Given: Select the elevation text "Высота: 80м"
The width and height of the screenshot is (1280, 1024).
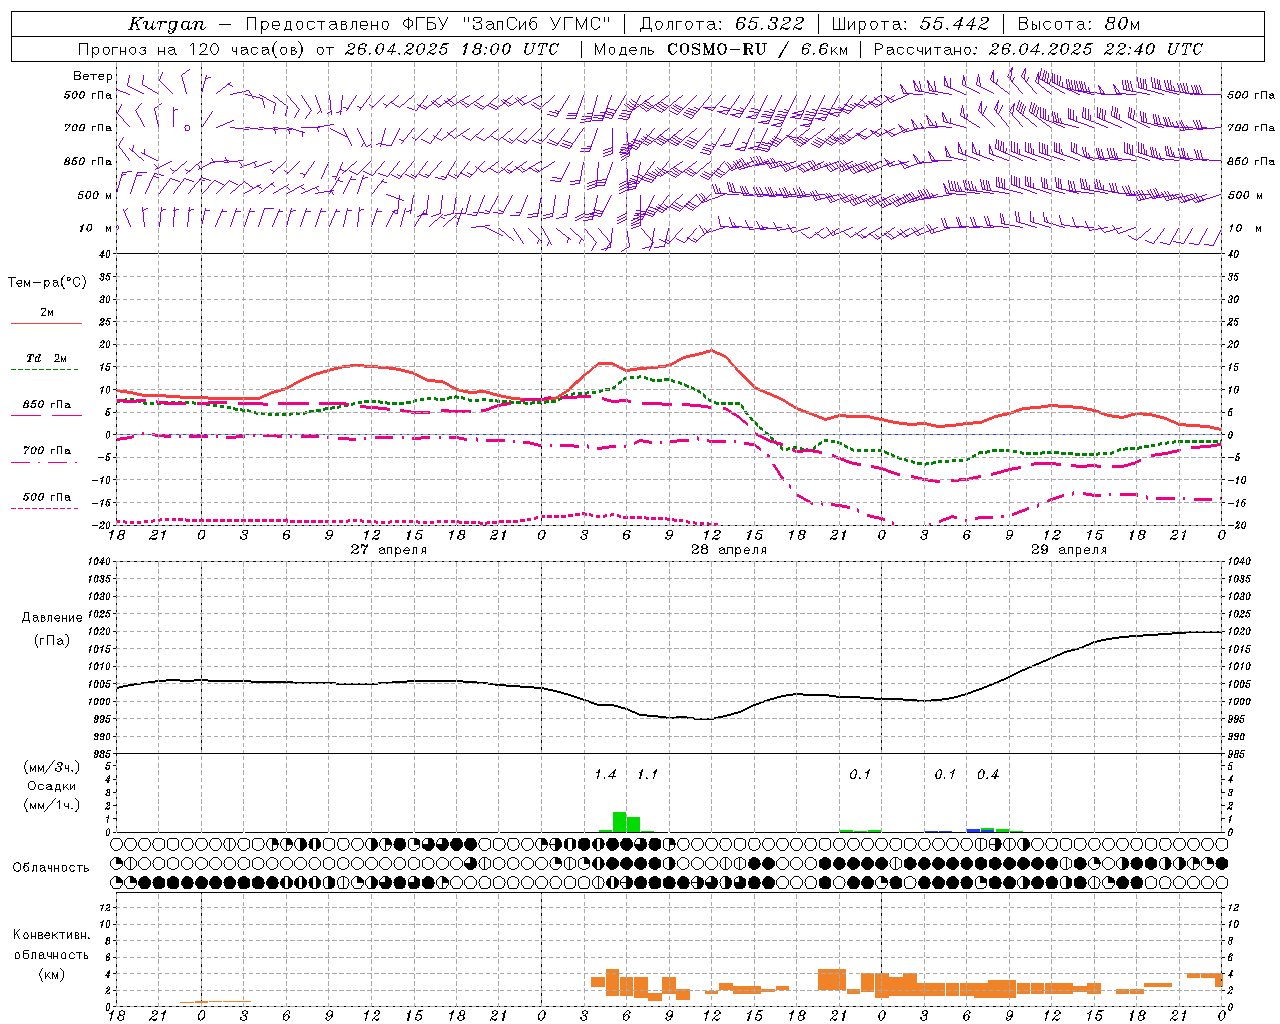Looking at the screenshot, I should click(1079, 24).
